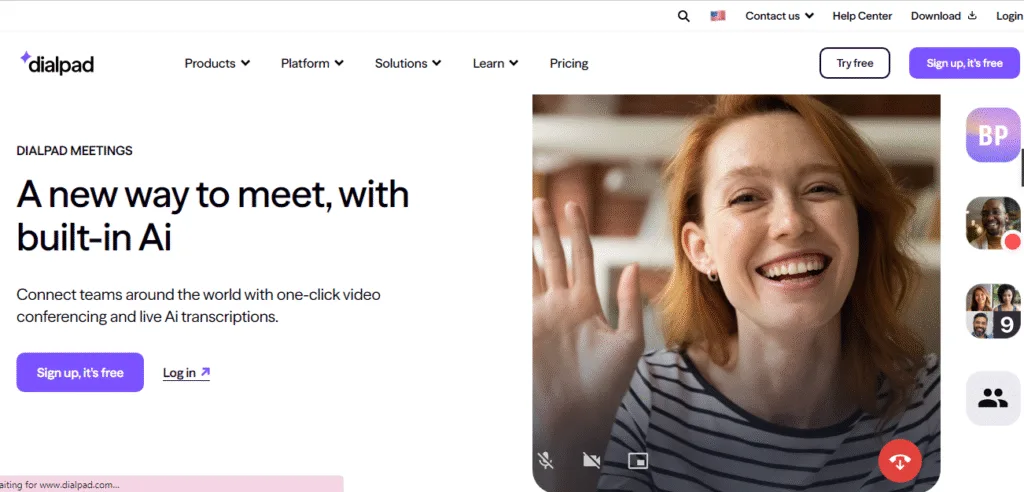Expand the Products menu
Screen dimensions: 1024x492
217,63
